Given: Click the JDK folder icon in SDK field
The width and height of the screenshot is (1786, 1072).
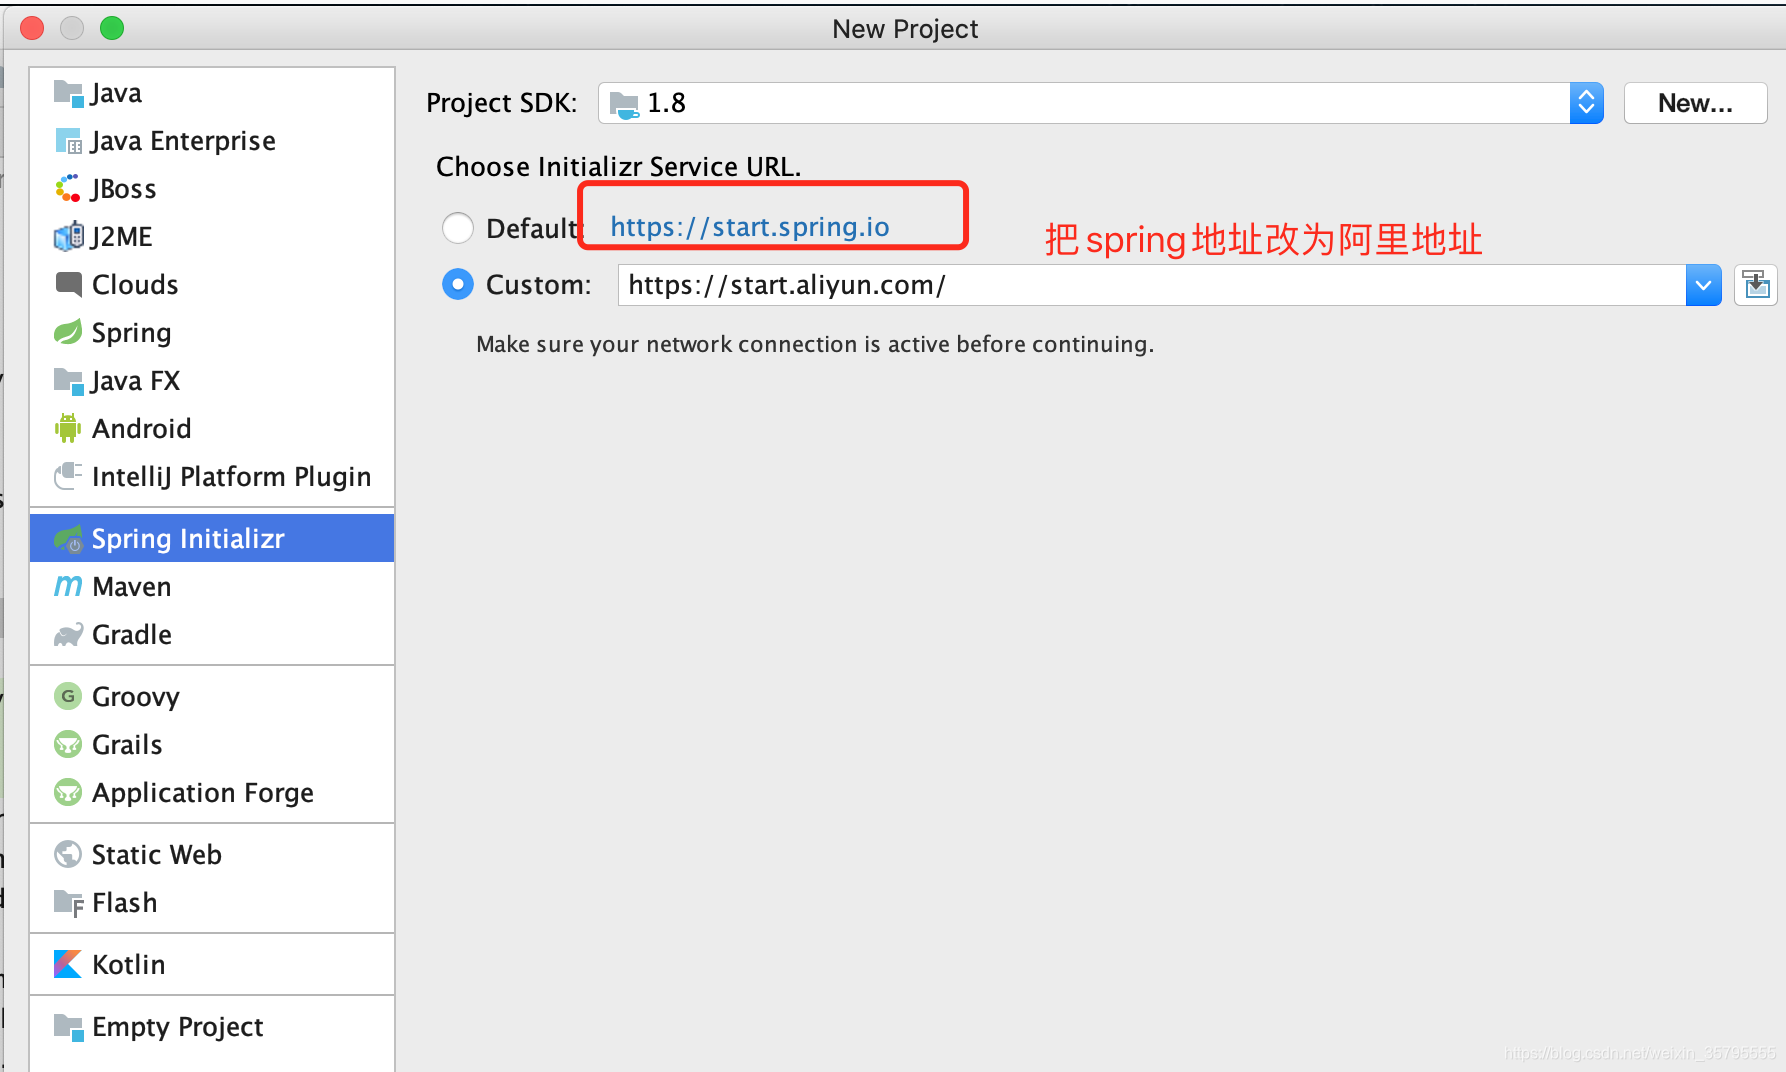Looking at the screenshot, I should click(x=624, y=104).
